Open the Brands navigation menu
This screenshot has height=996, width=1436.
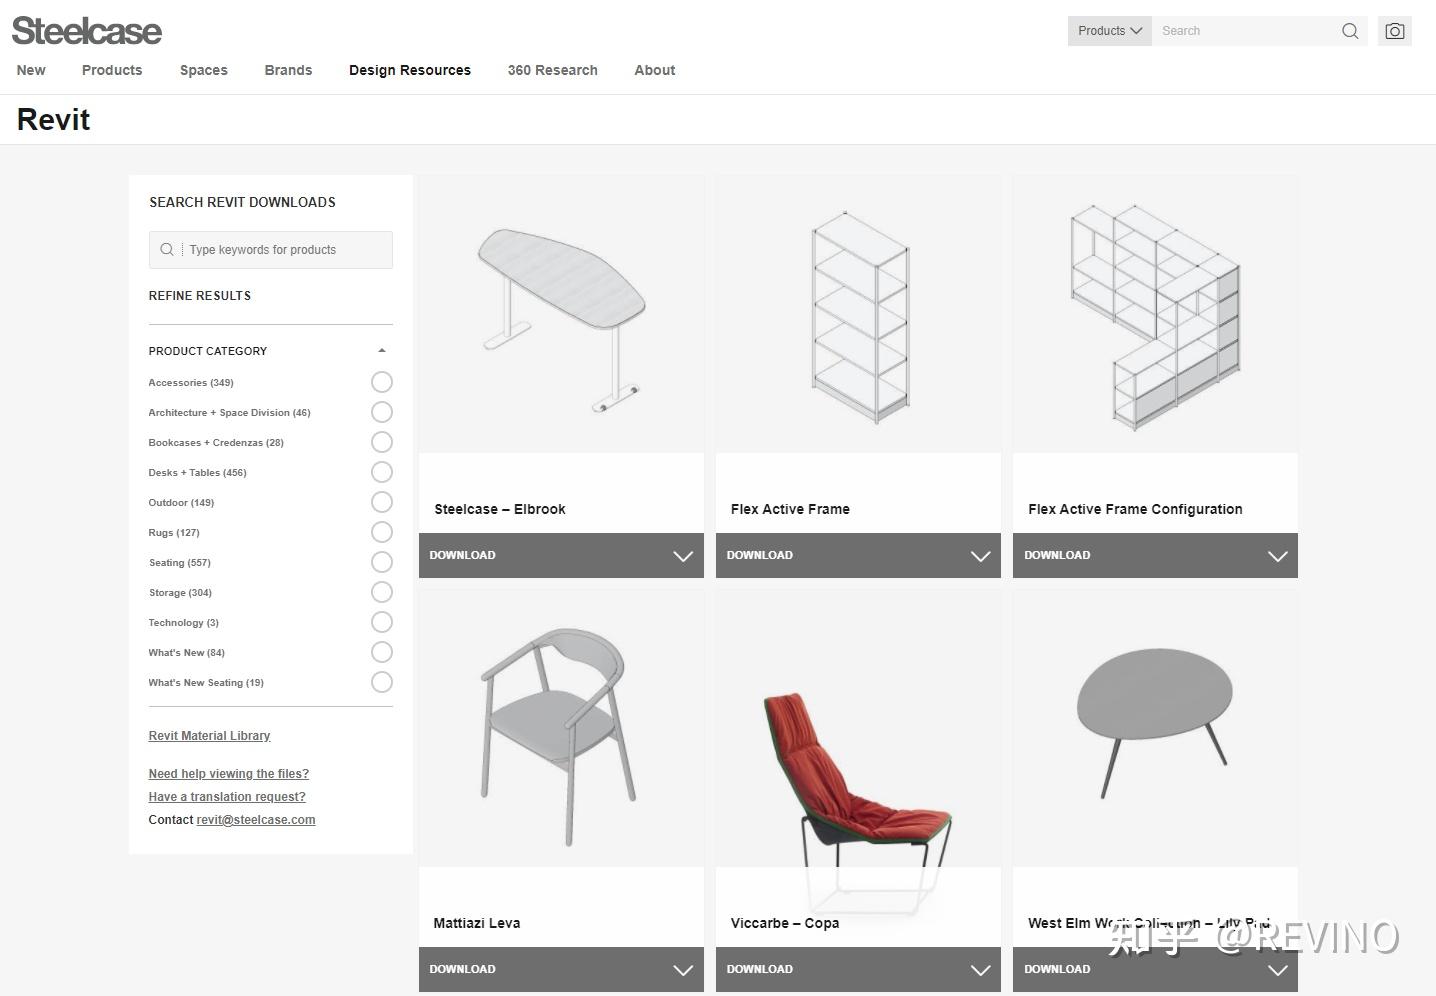coord(288,70)
